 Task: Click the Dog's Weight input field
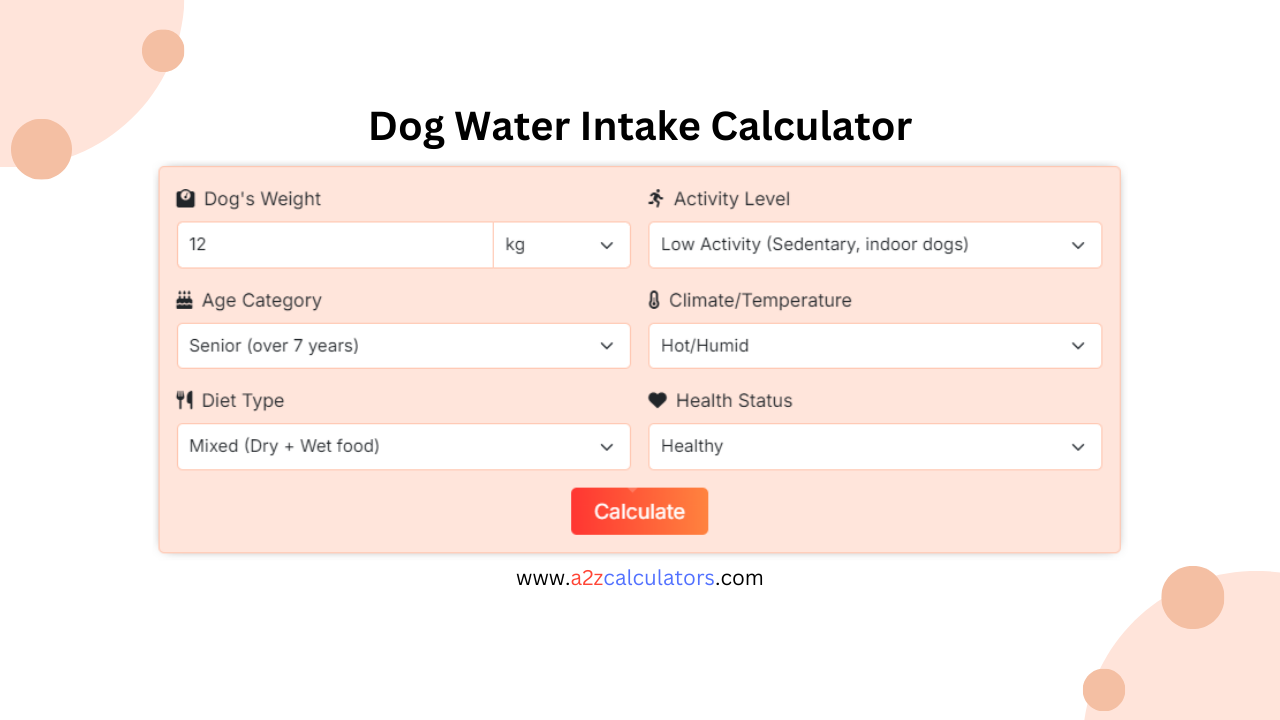334,245
